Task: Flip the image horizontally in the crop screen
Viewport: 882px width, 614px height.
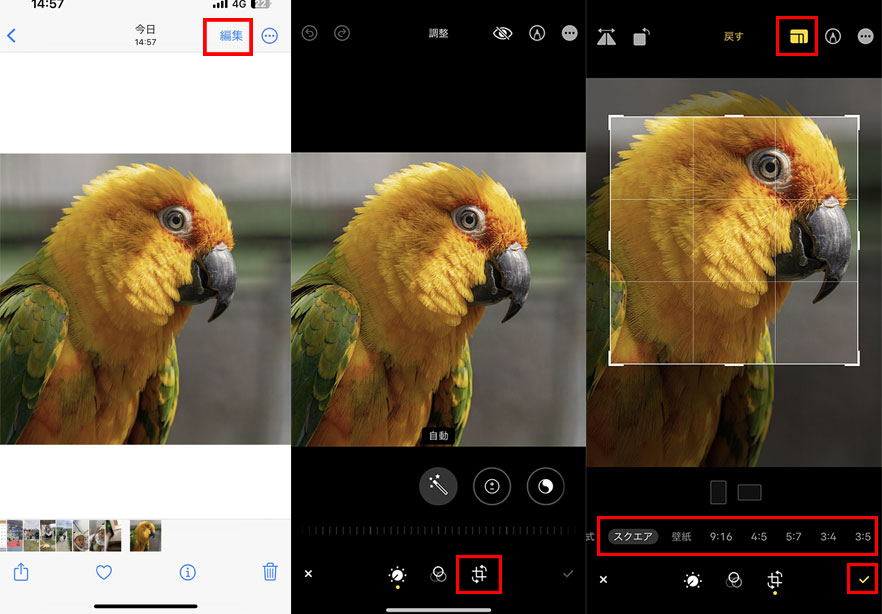Action: pos(606,37)
